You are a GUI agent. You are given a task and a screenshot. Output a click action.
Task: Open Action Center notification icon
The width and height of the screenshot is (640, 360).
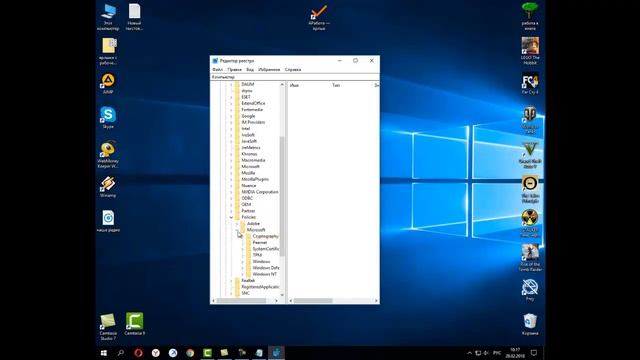[x=533, y=353]
